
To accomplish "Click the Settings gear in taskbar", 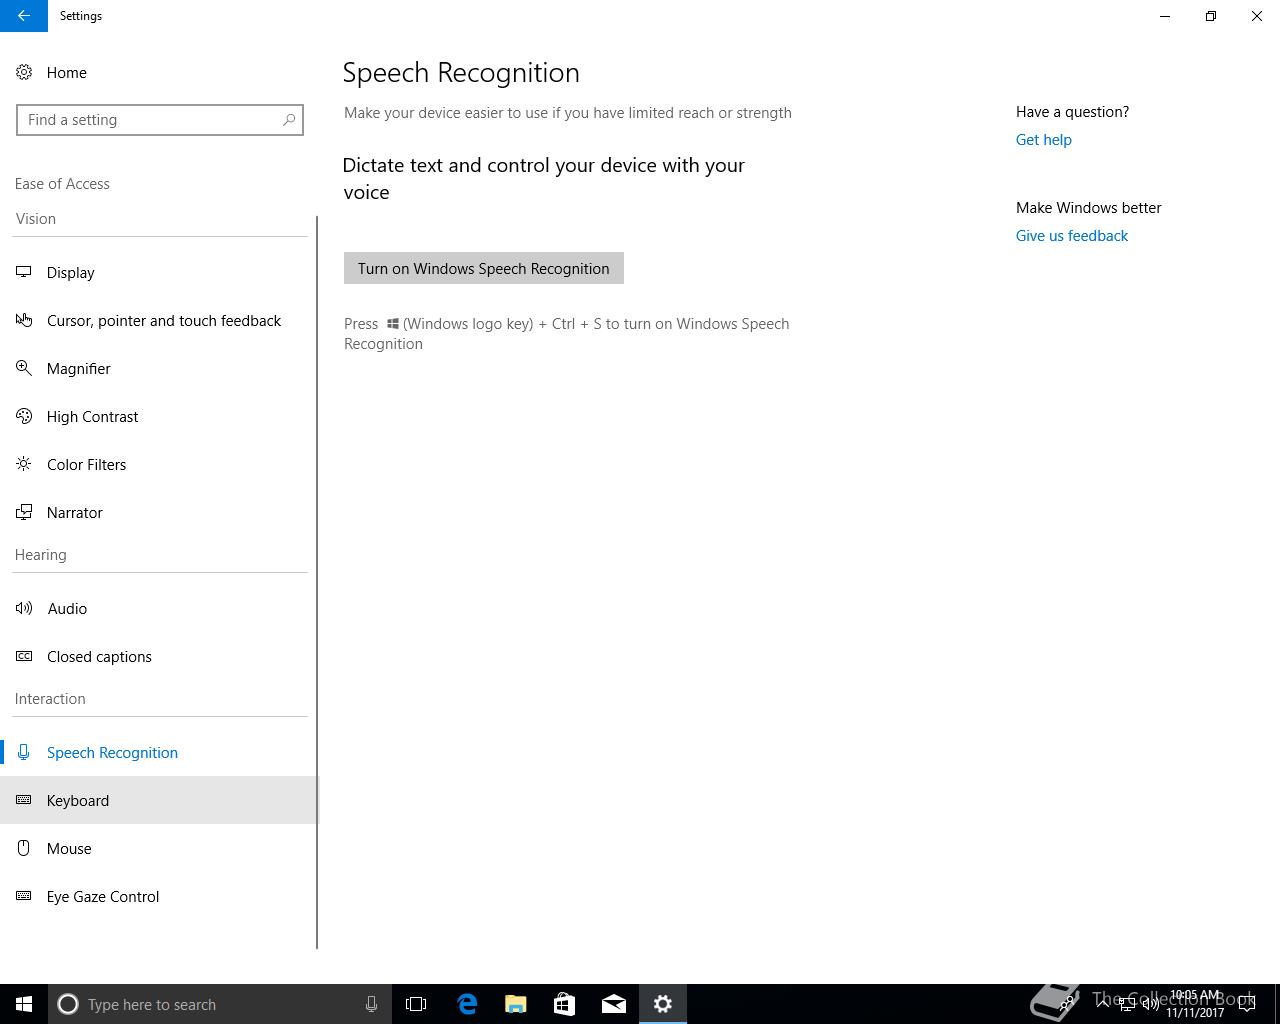I will click(663, 1004).
